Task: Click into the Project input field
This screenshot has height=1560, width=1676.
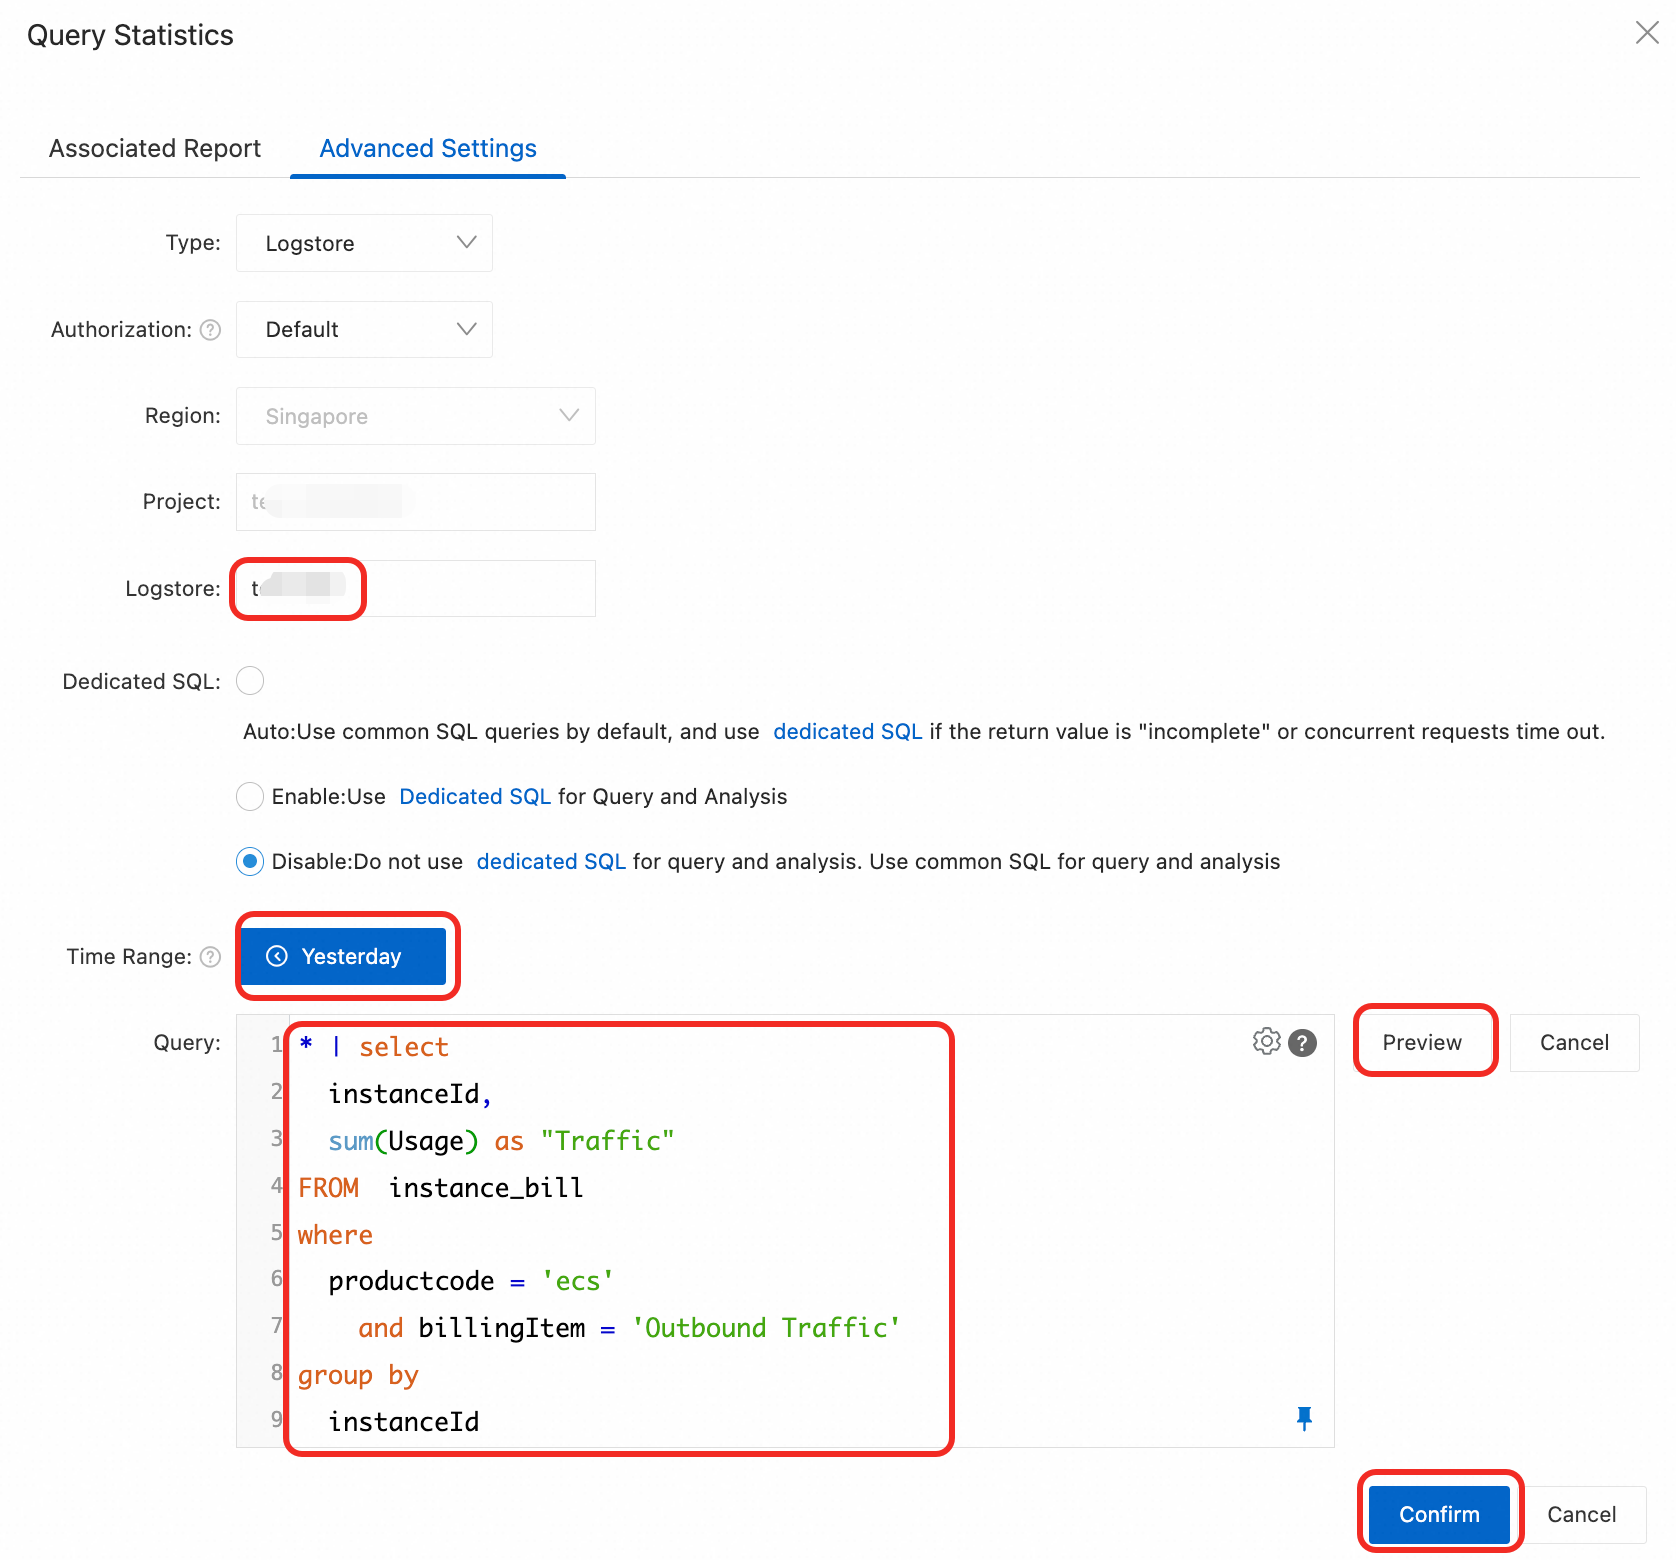Action: pos(416,502)
